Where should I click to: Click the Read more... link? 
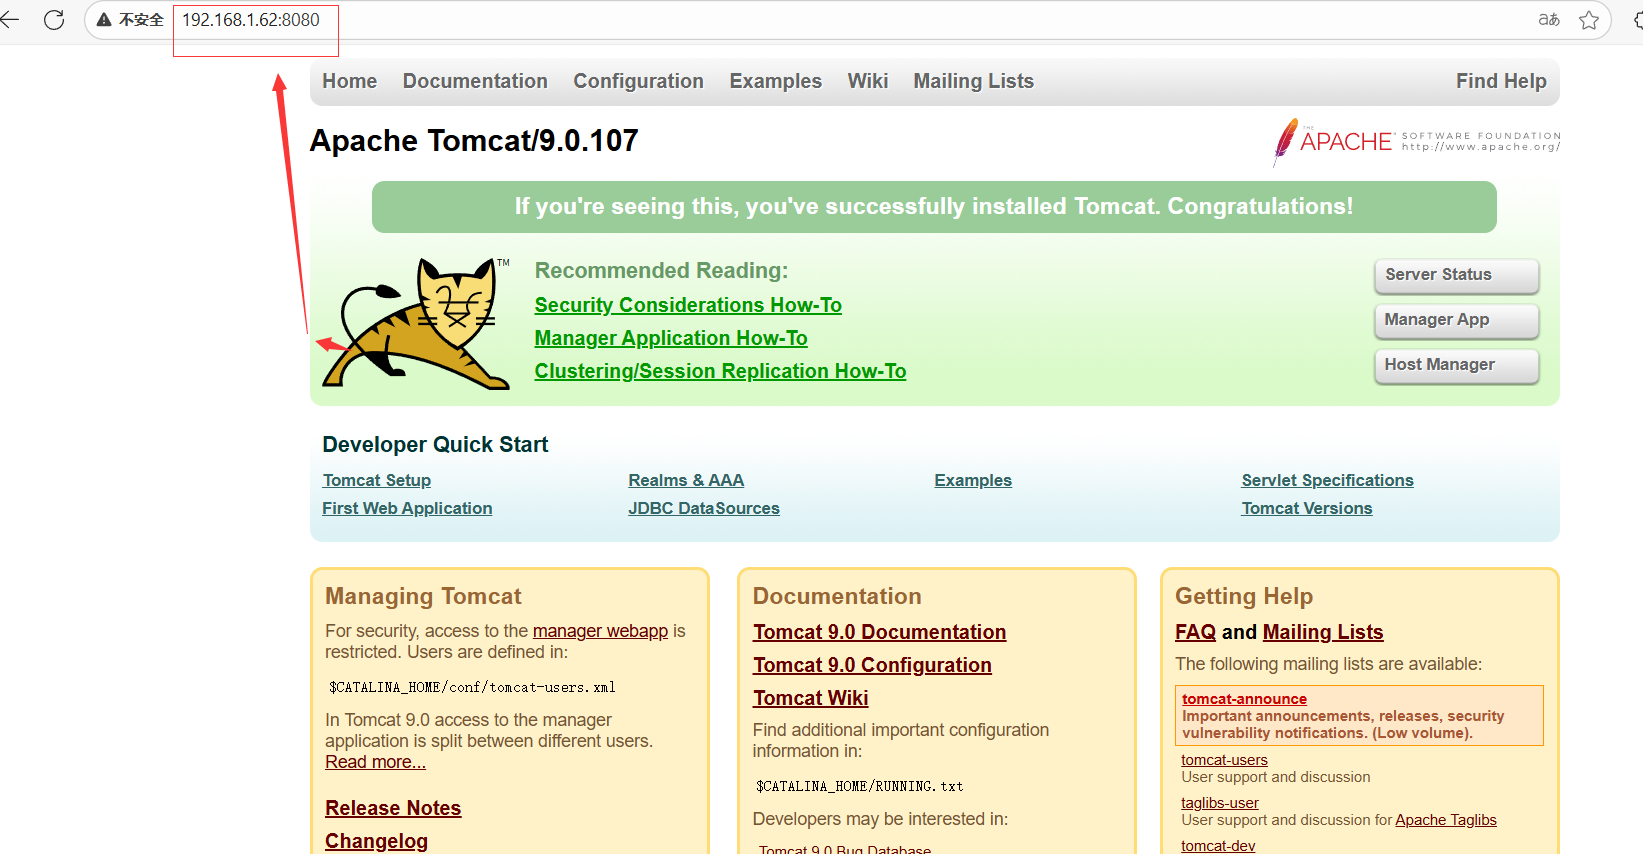tap(375, 762)
